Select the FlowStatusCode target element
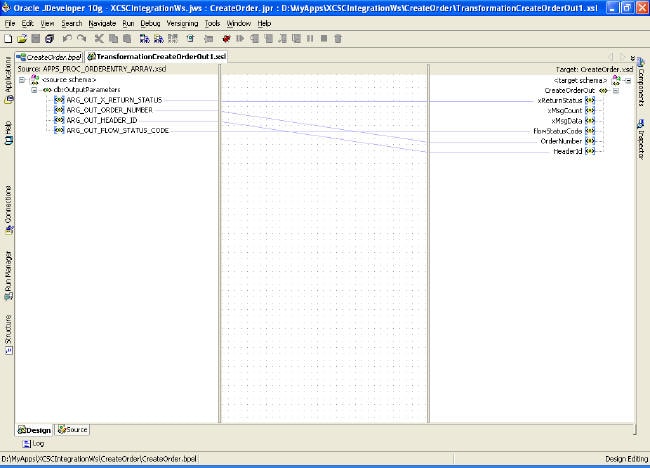 558,130
